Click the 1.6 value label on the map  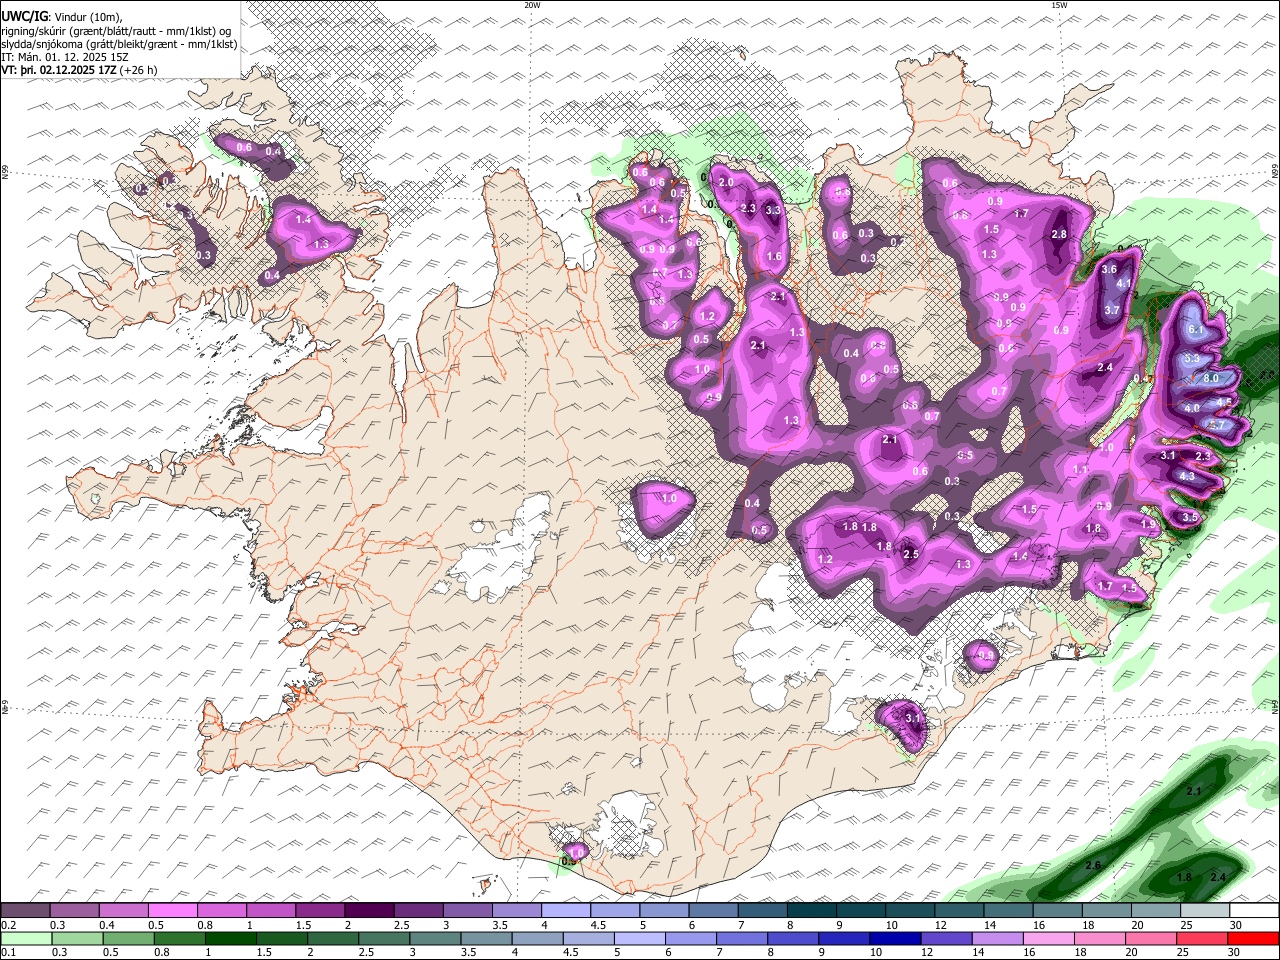coord(773,256)
